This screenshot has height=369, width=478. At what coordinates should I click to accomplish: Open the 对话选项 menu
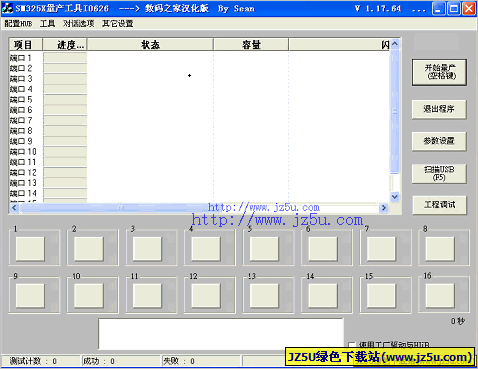[x=79, y=24]
